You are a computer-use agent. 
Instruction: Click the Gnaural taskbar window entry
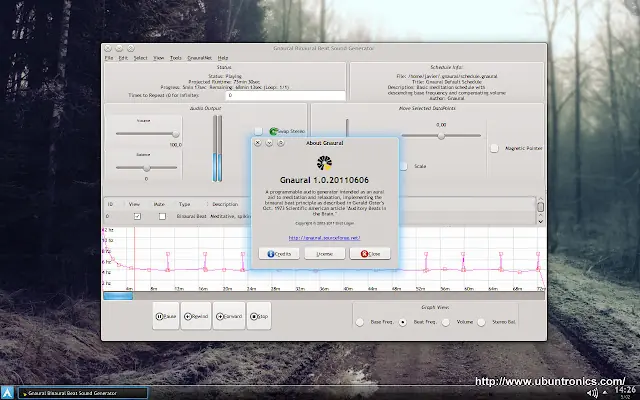[83, 393]
